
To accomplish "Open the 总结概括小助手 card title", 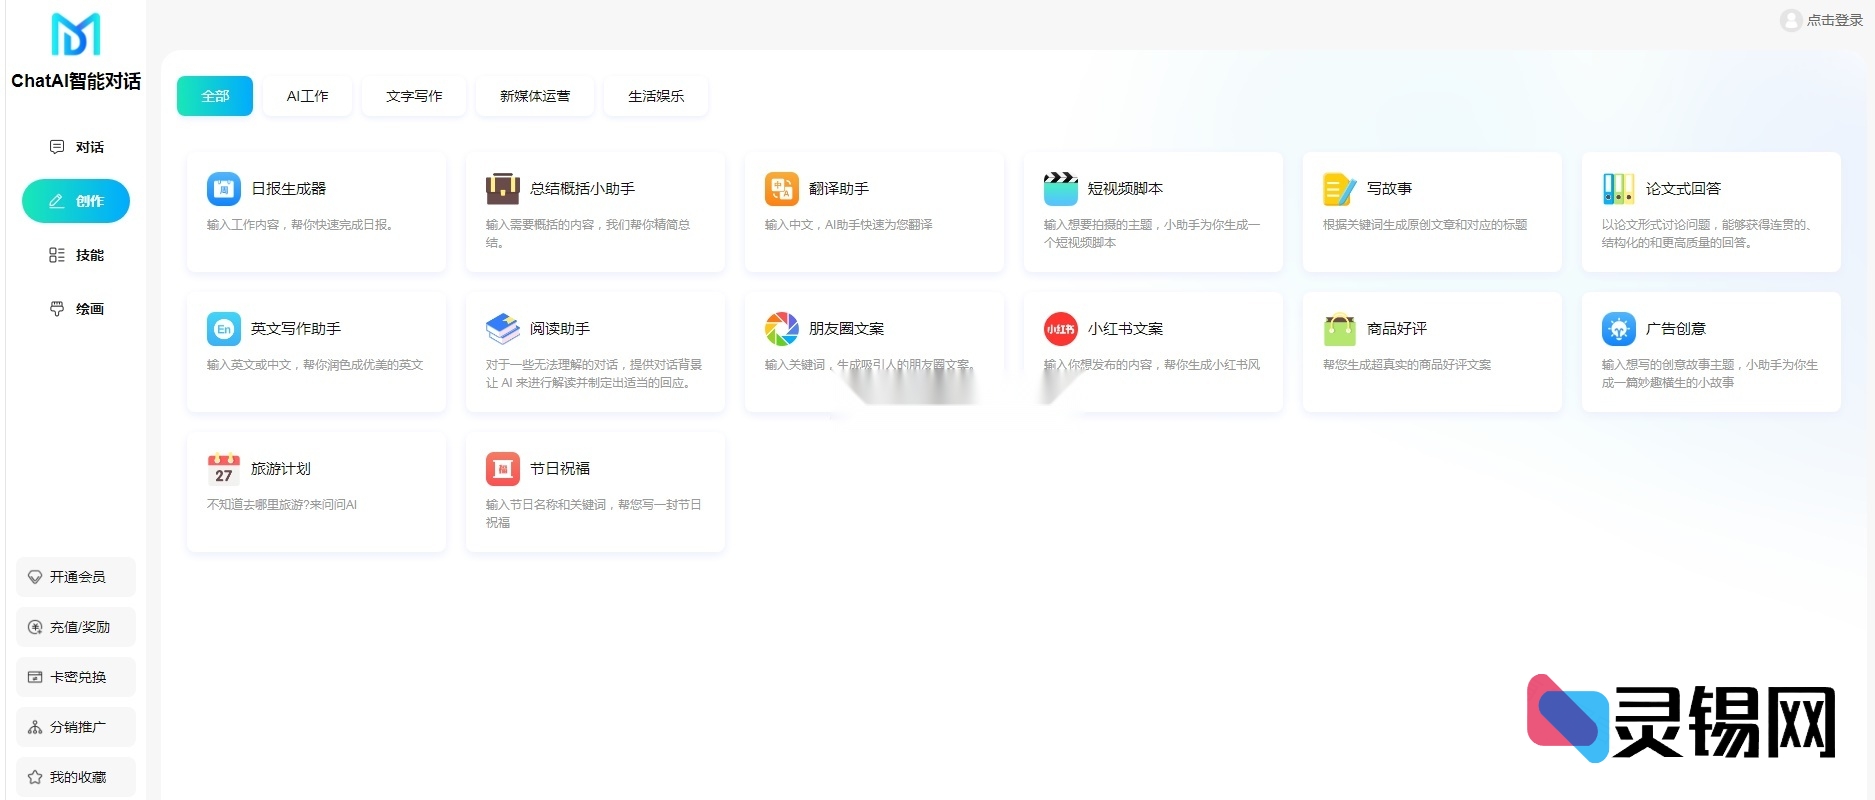I will point(582,188).
